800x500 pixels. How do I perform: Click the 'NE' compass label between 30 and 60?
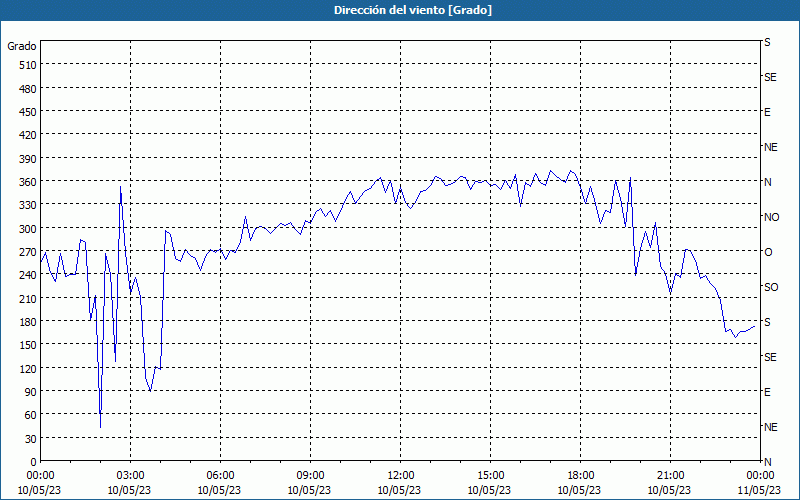[x=771, y=427]
